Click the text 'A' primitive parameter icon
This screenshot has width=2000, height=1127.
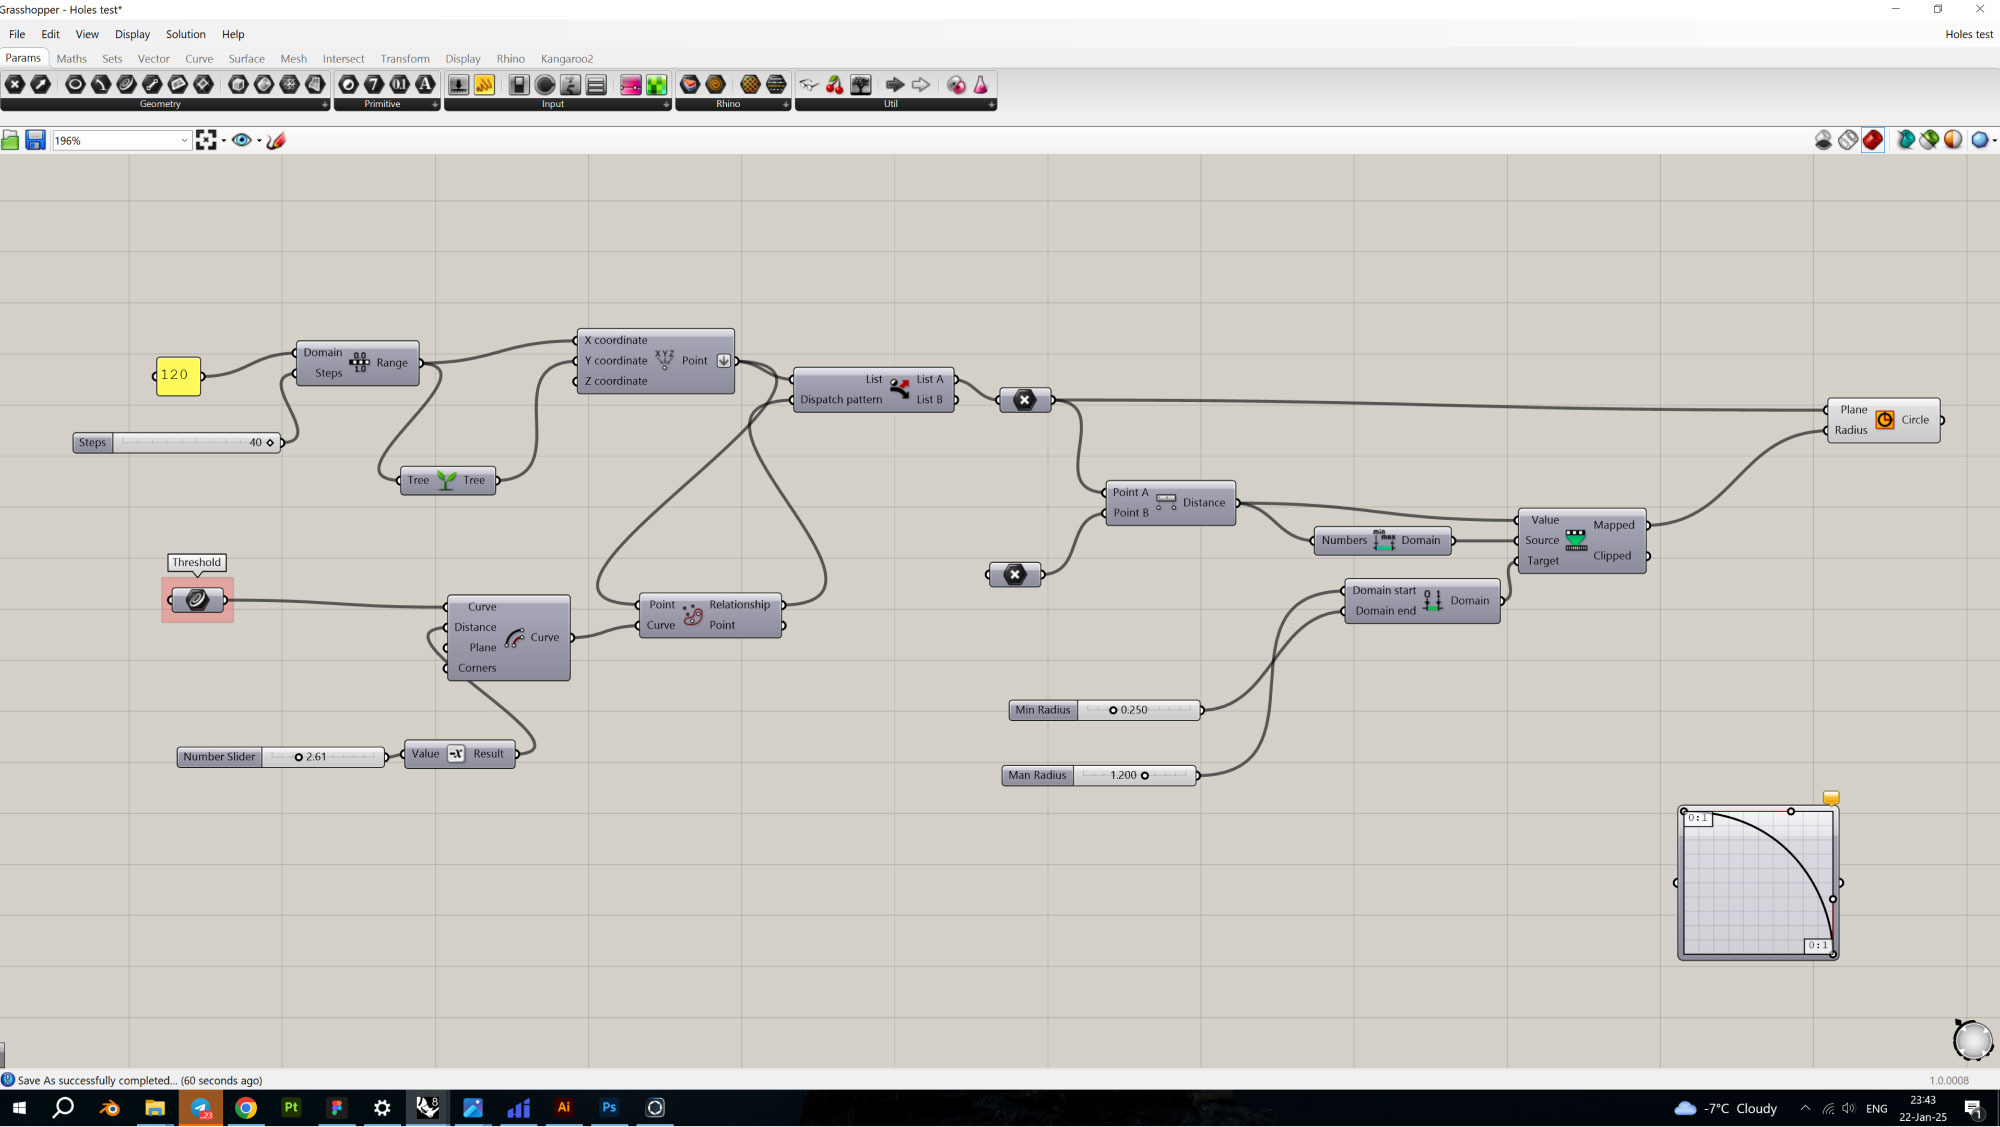(425, 85)
